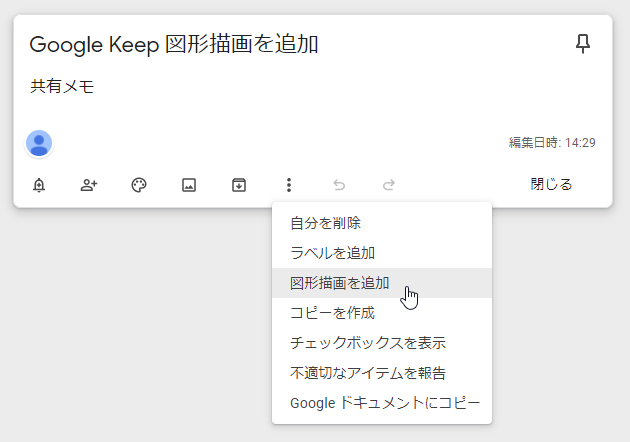Archive the note with the archive icon
This screenshot has height=442, width=630.
[239, 185]
